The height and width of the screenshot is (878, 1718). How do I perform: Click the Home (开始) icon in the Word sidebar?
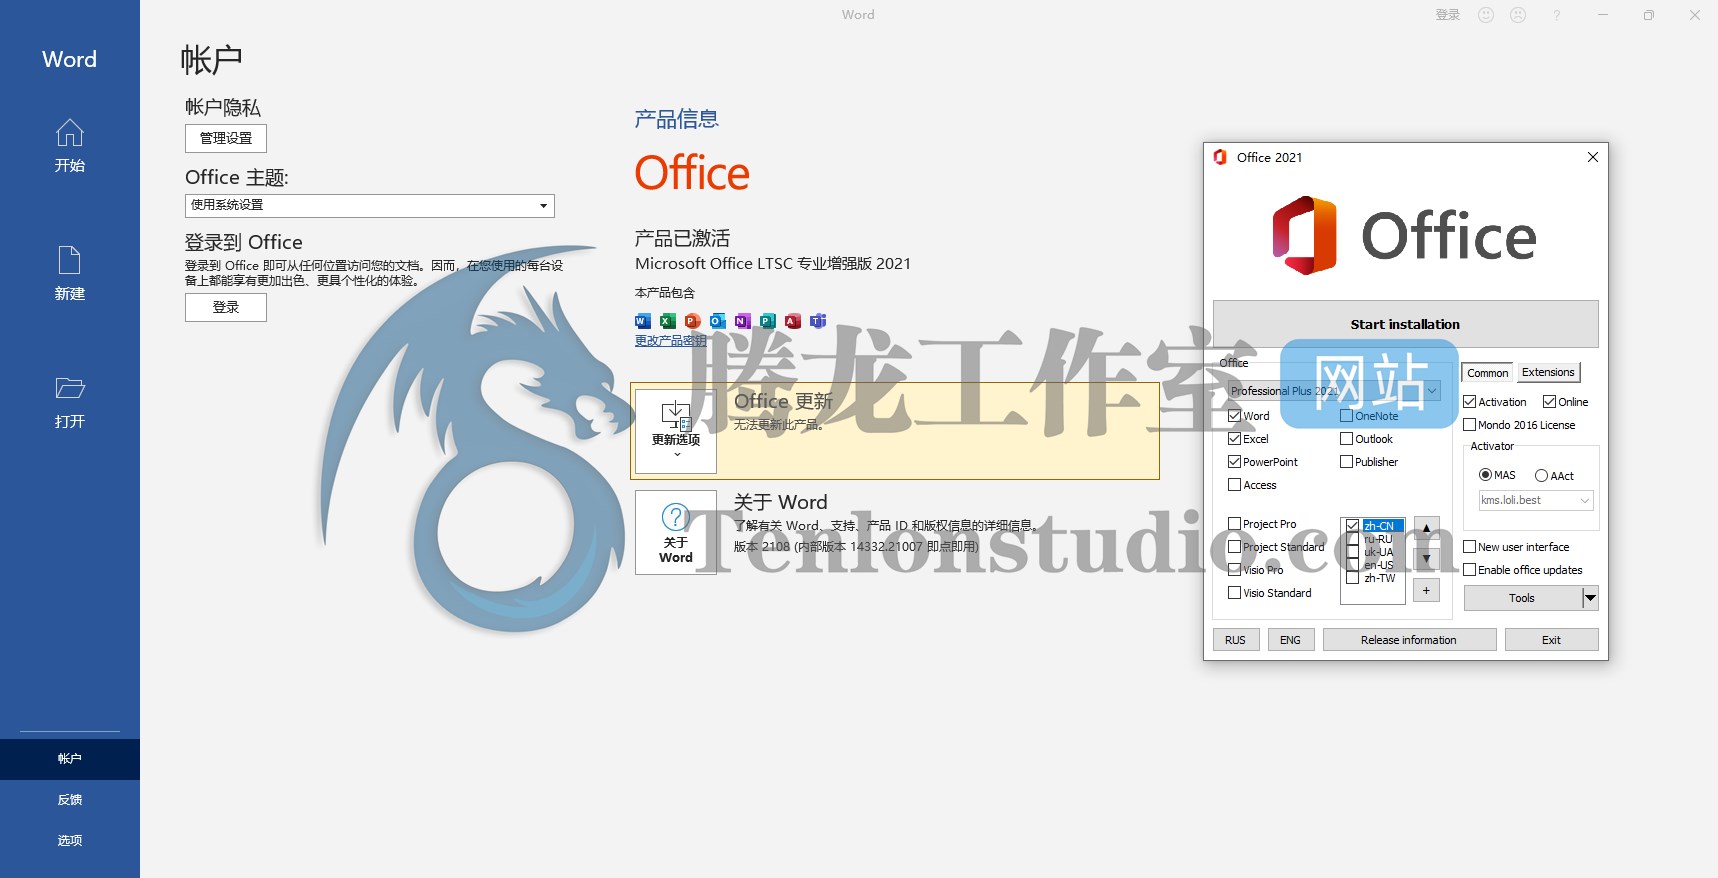click(x=69, y=133)
